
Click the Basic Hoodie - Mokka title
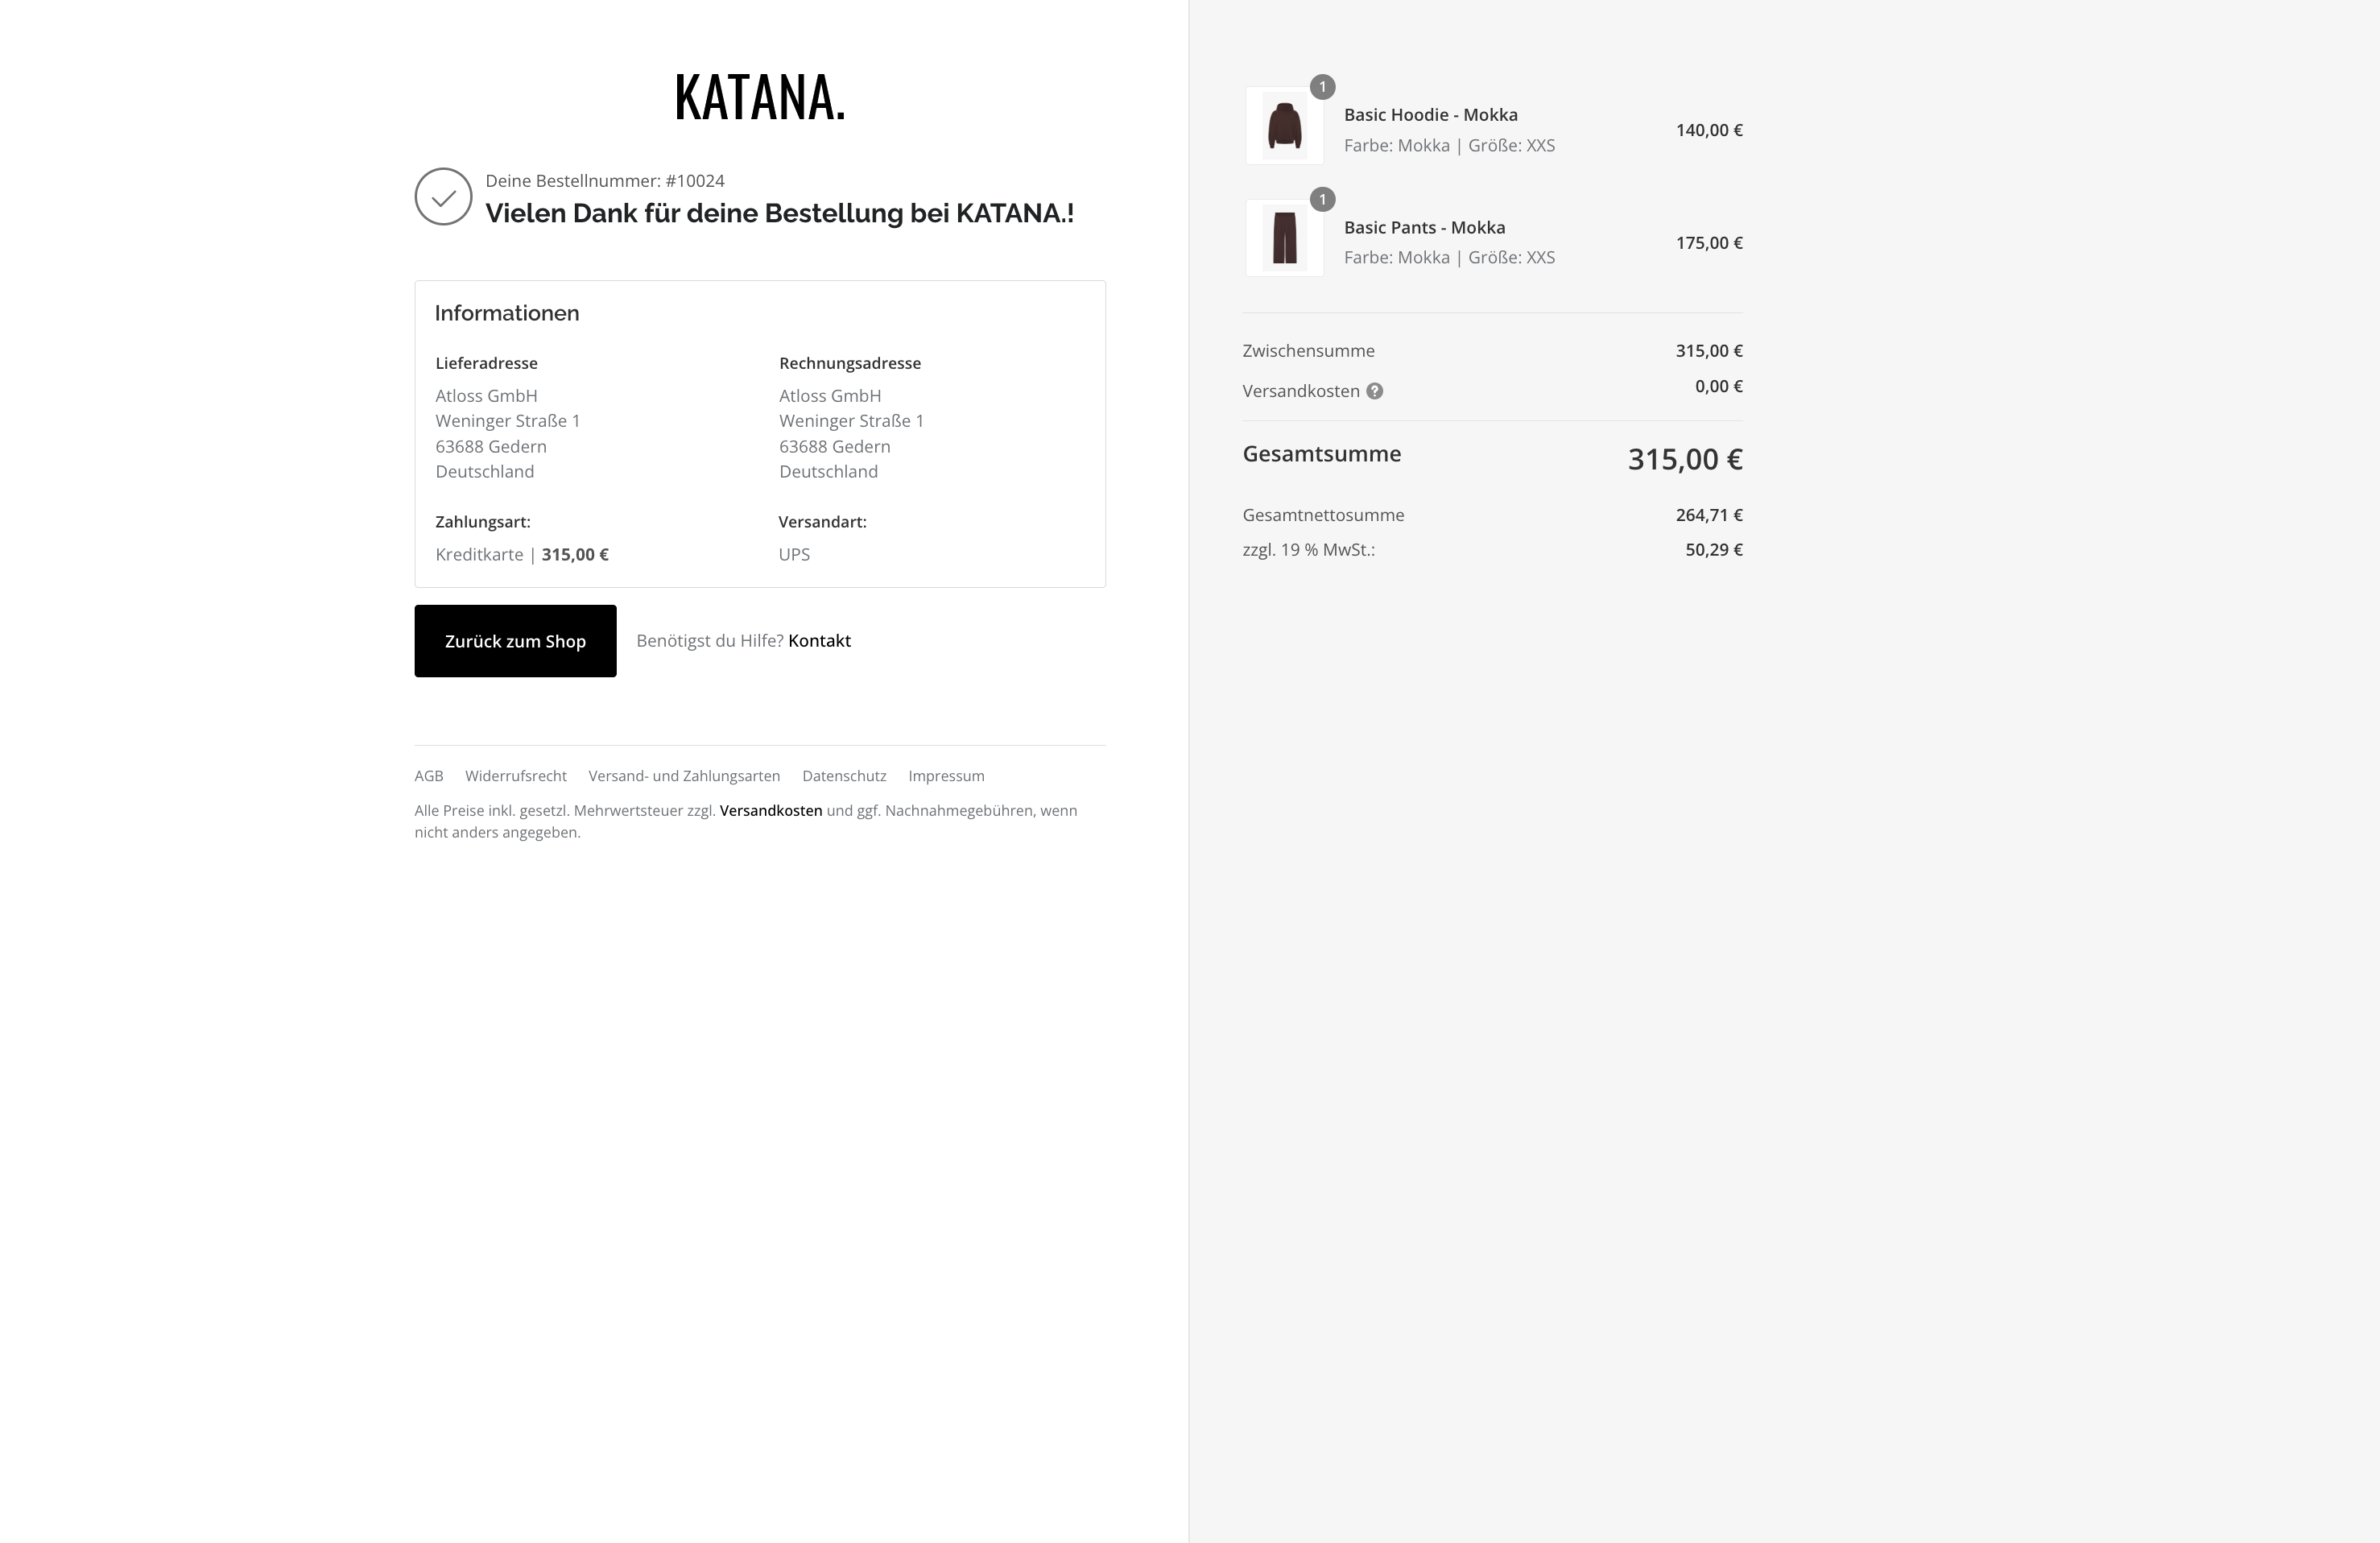pos(1430,115)
